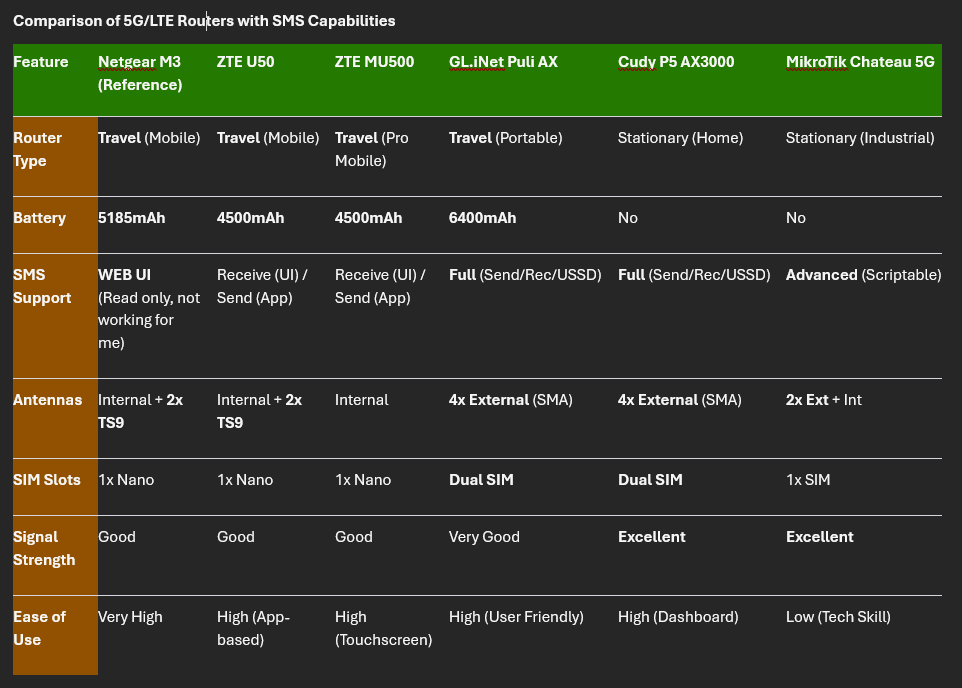Image resolution: width=962 pixels, height=688 pixels.
Task: Click the 'ZTE MU500' column header
Action: point(373,62)
